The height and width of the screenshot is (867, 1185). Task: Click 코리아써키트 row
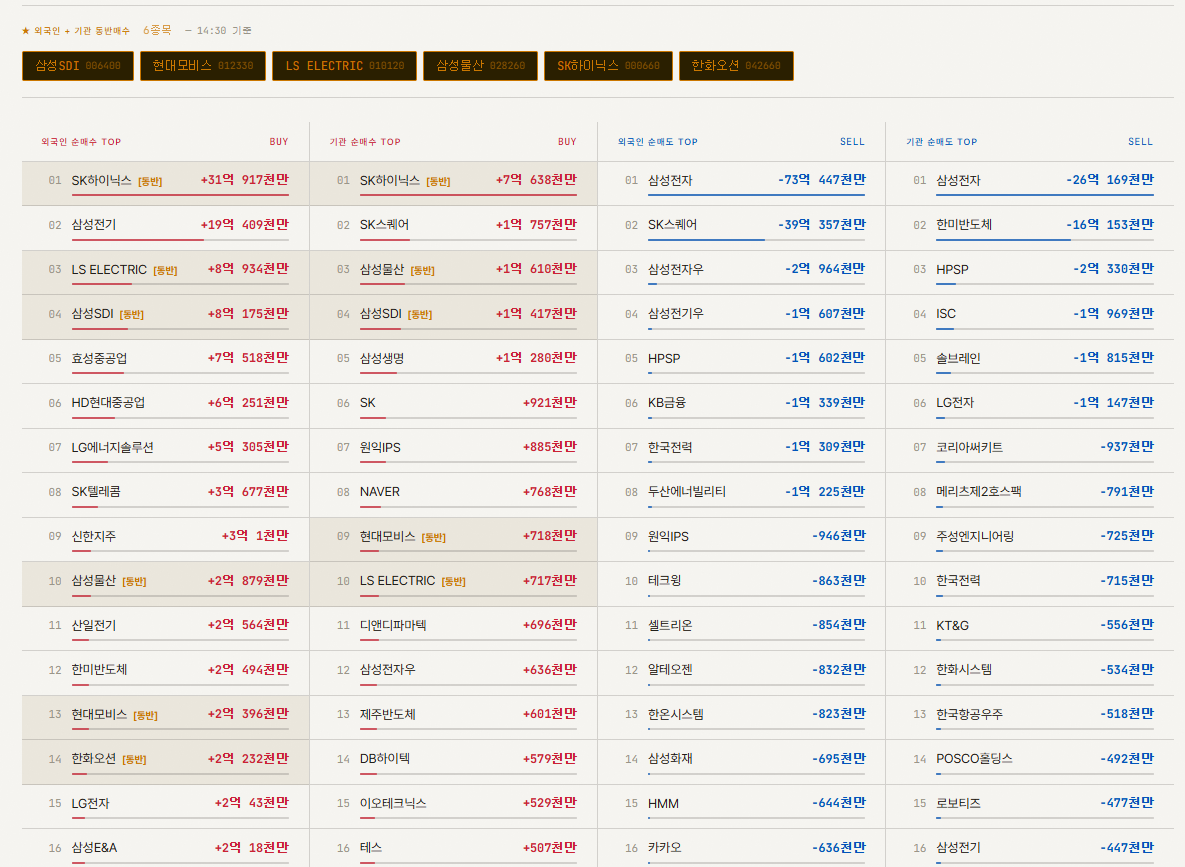coord(1030,451)
